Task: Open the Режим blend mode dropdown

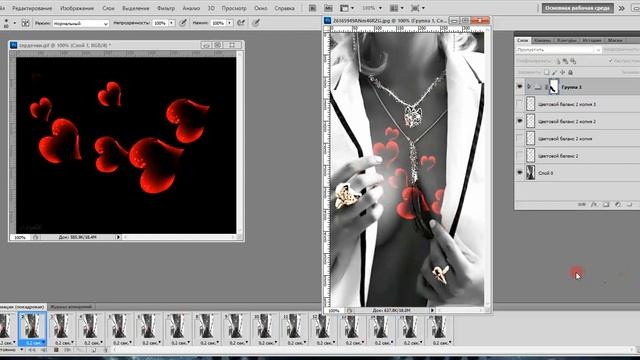Action: (x=80, y=24)
